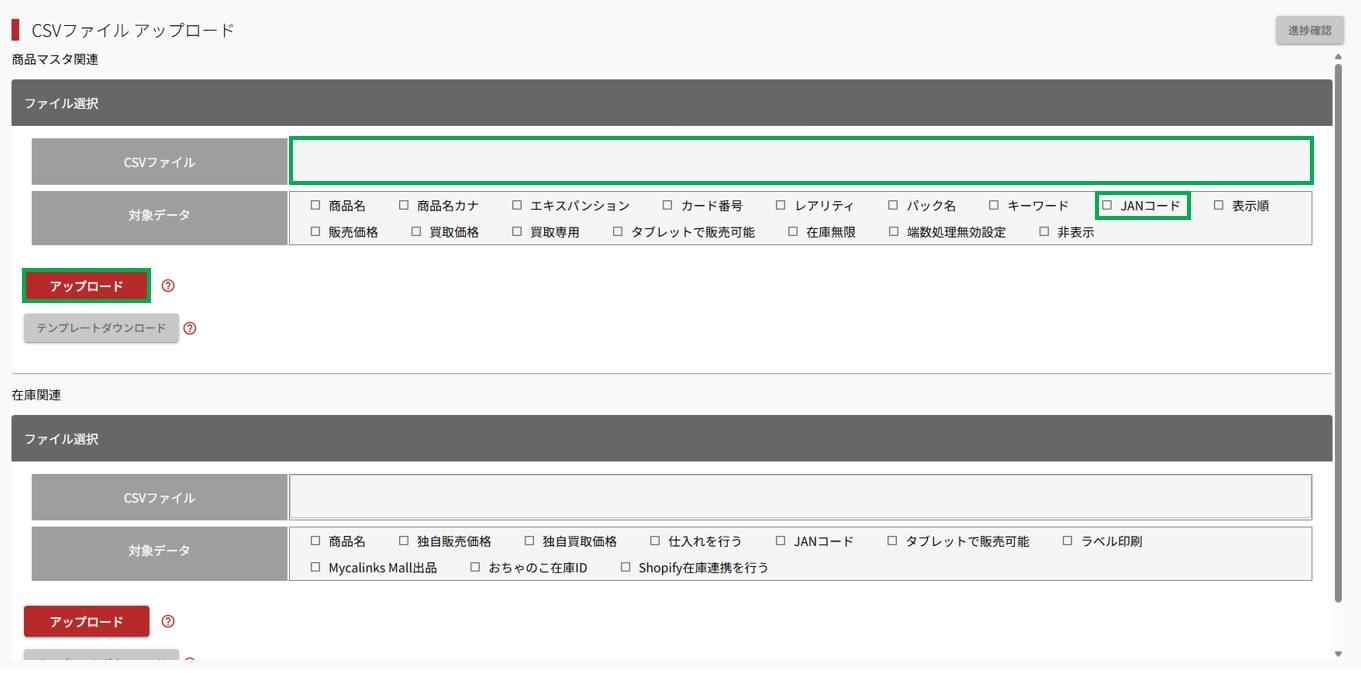Enable the エキスパンション checkbox

517,206
